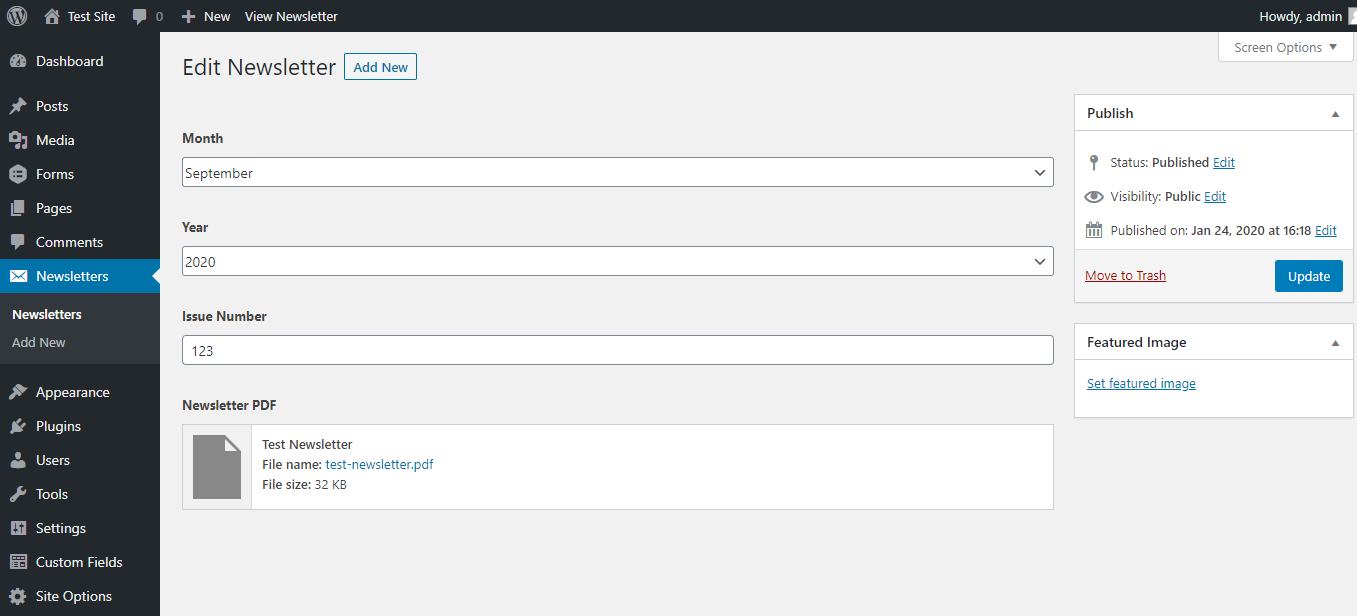Open the Site Options menu label
Screen dimensions: 1357x616
pos(74,596)
